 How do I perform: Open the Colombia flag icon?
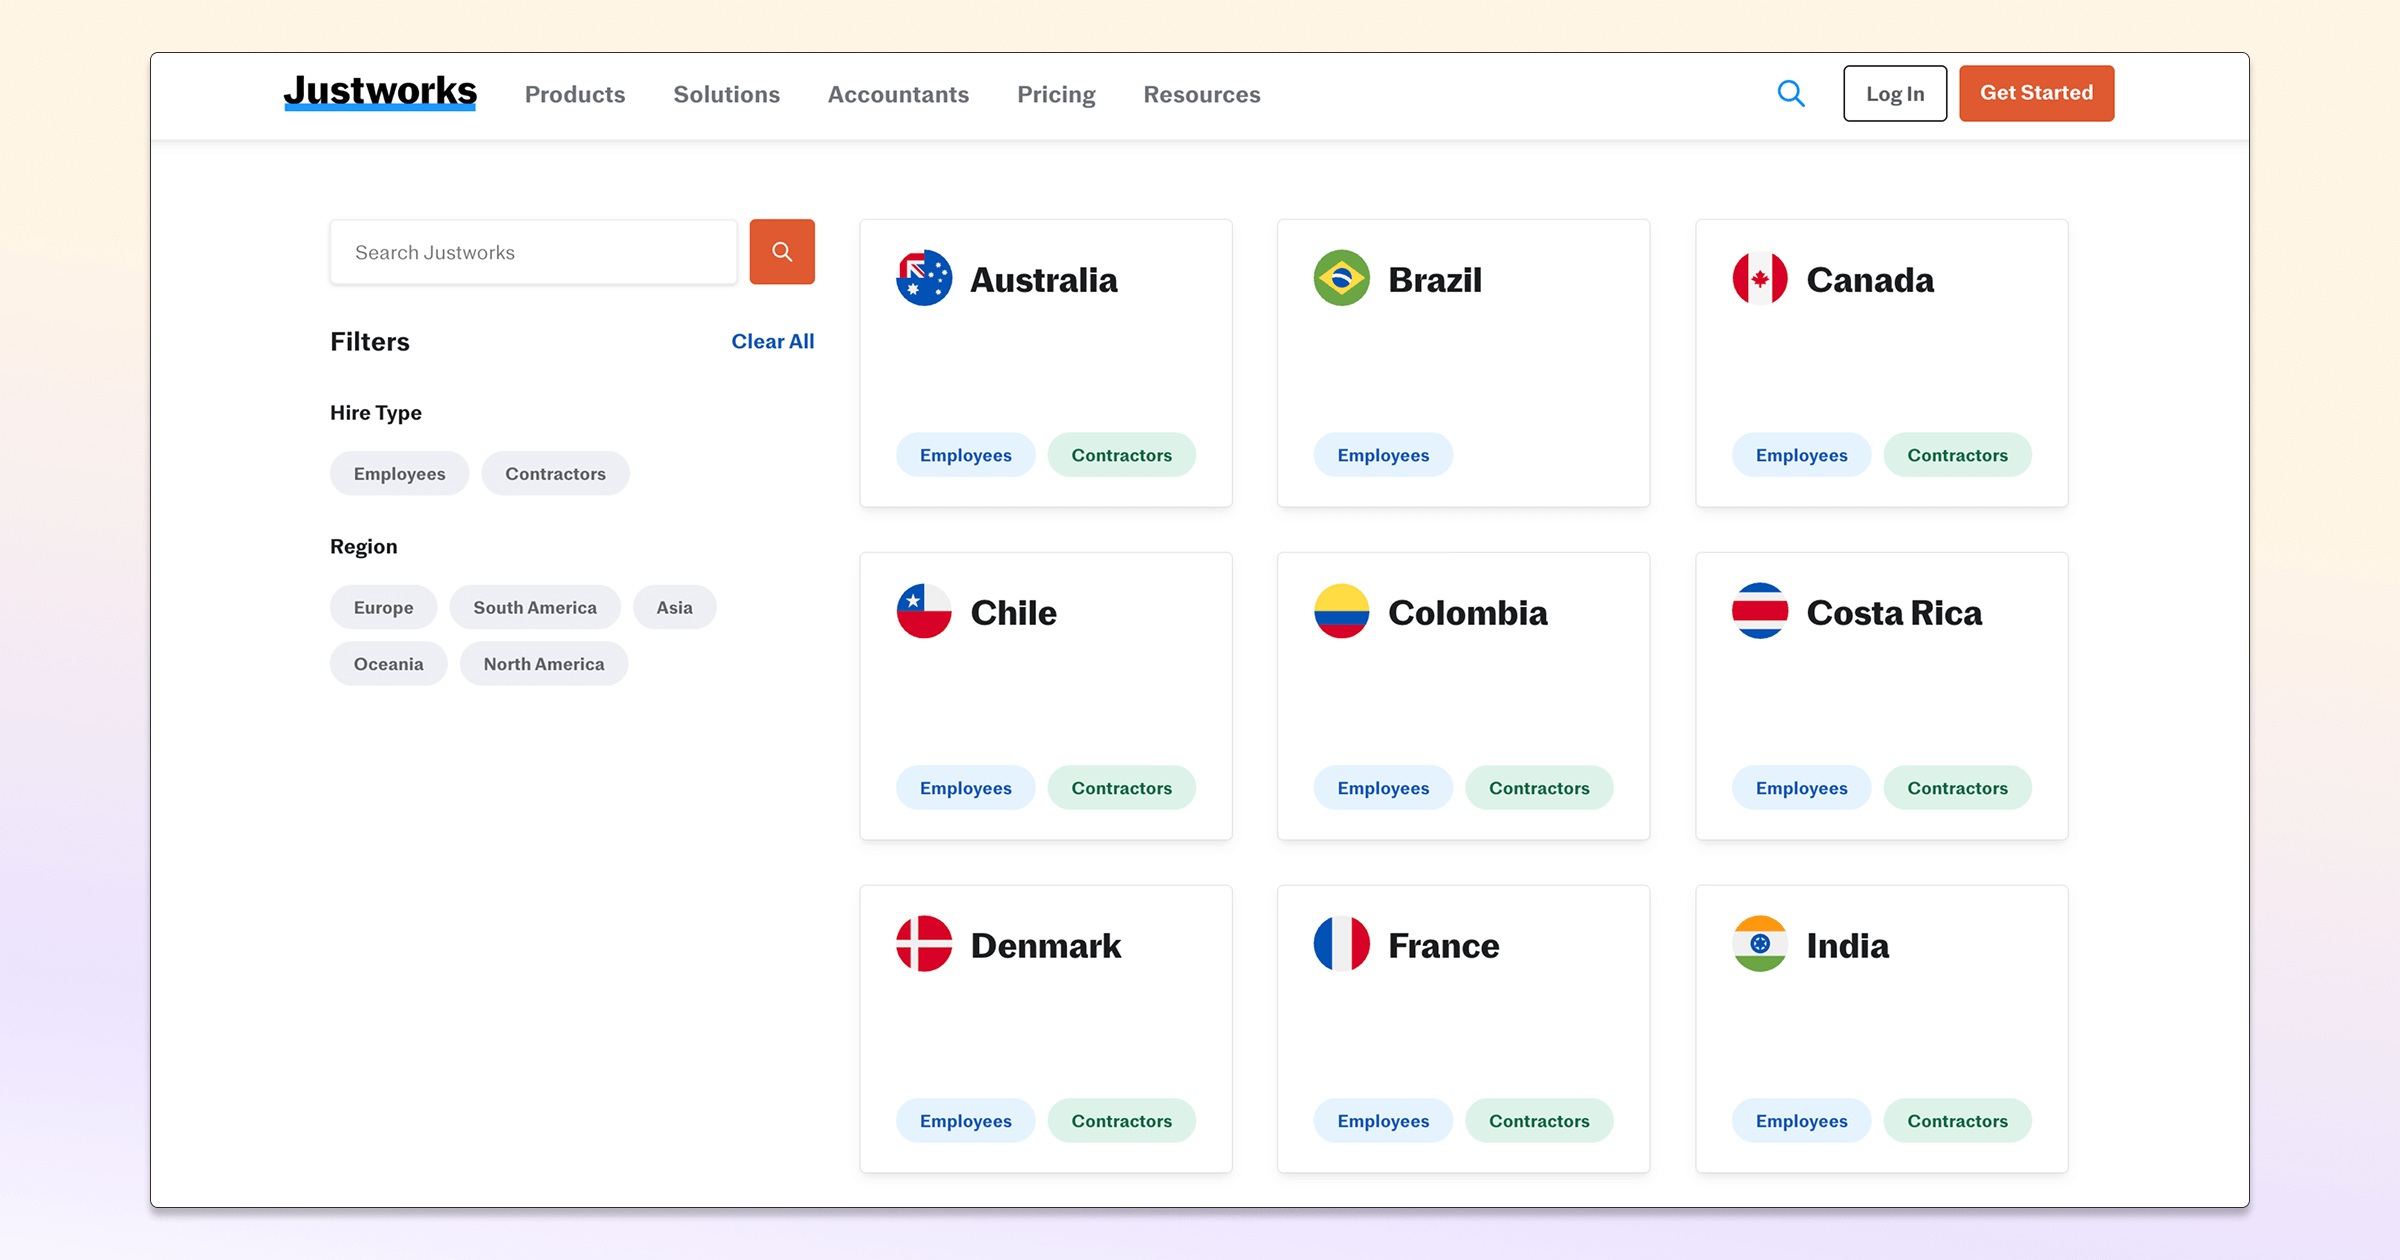coord(1341,611)
